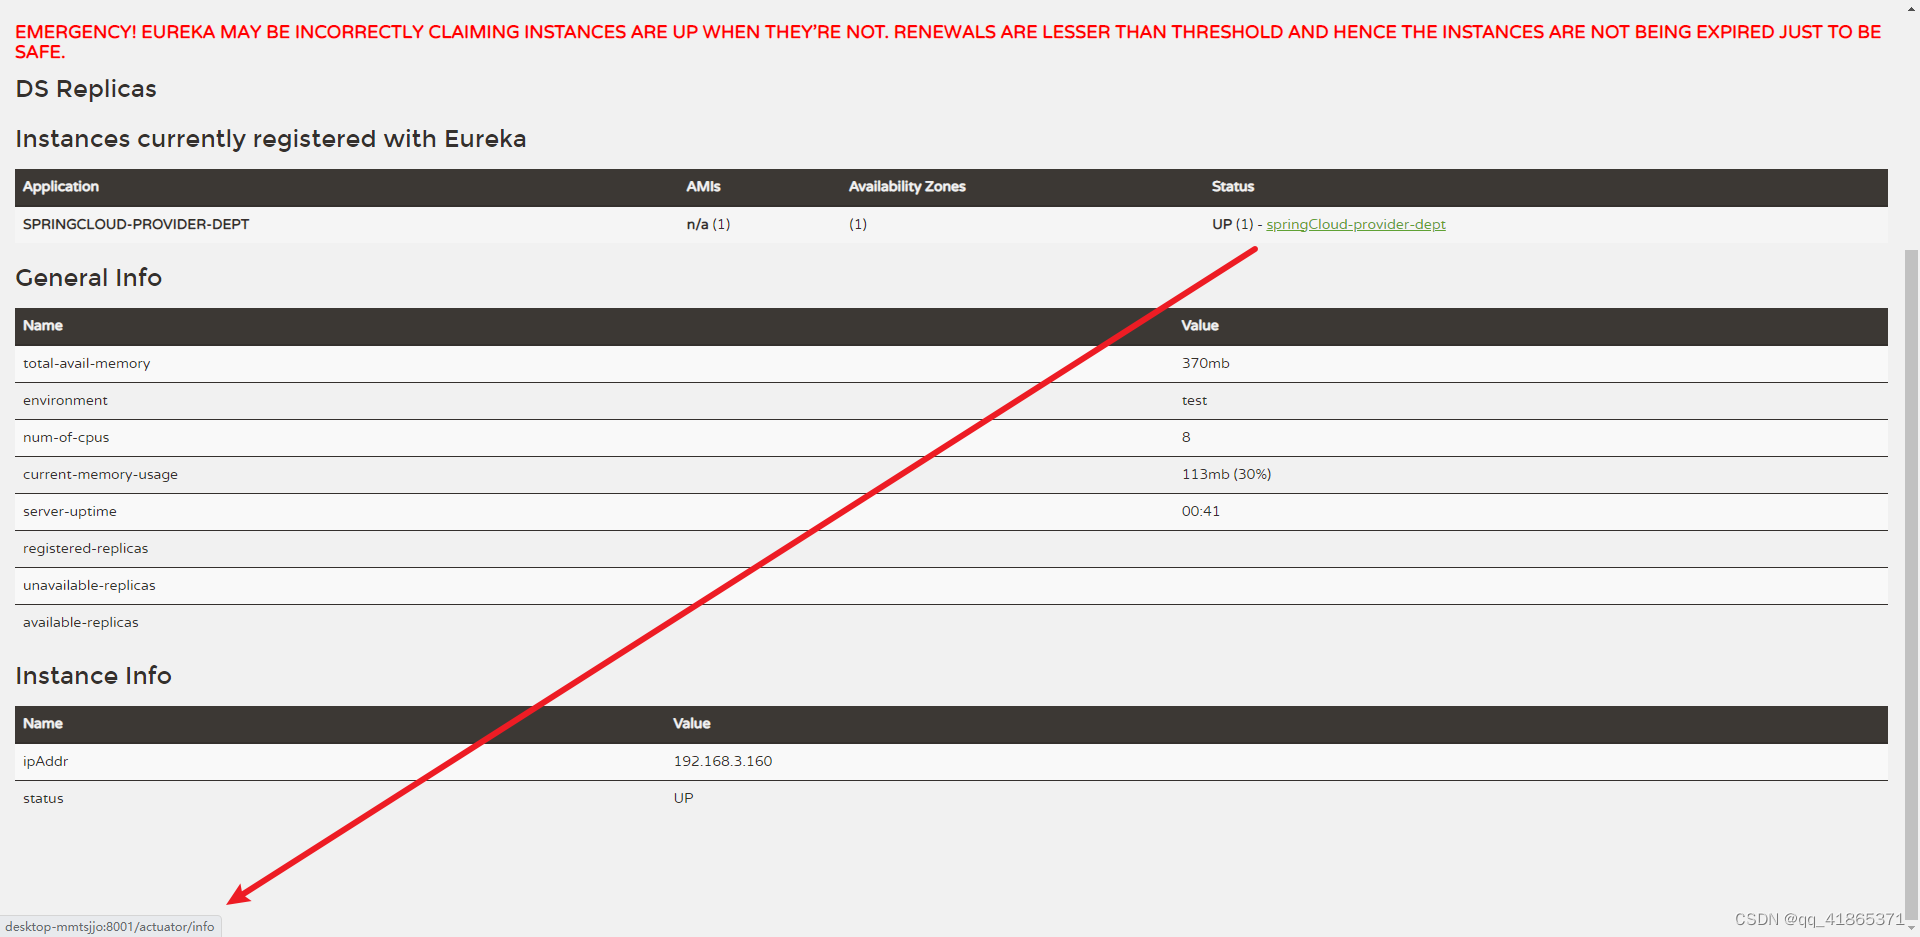1920x937 pixels.
Task: Click the DS Replicas heading
Action: point(86,89)
